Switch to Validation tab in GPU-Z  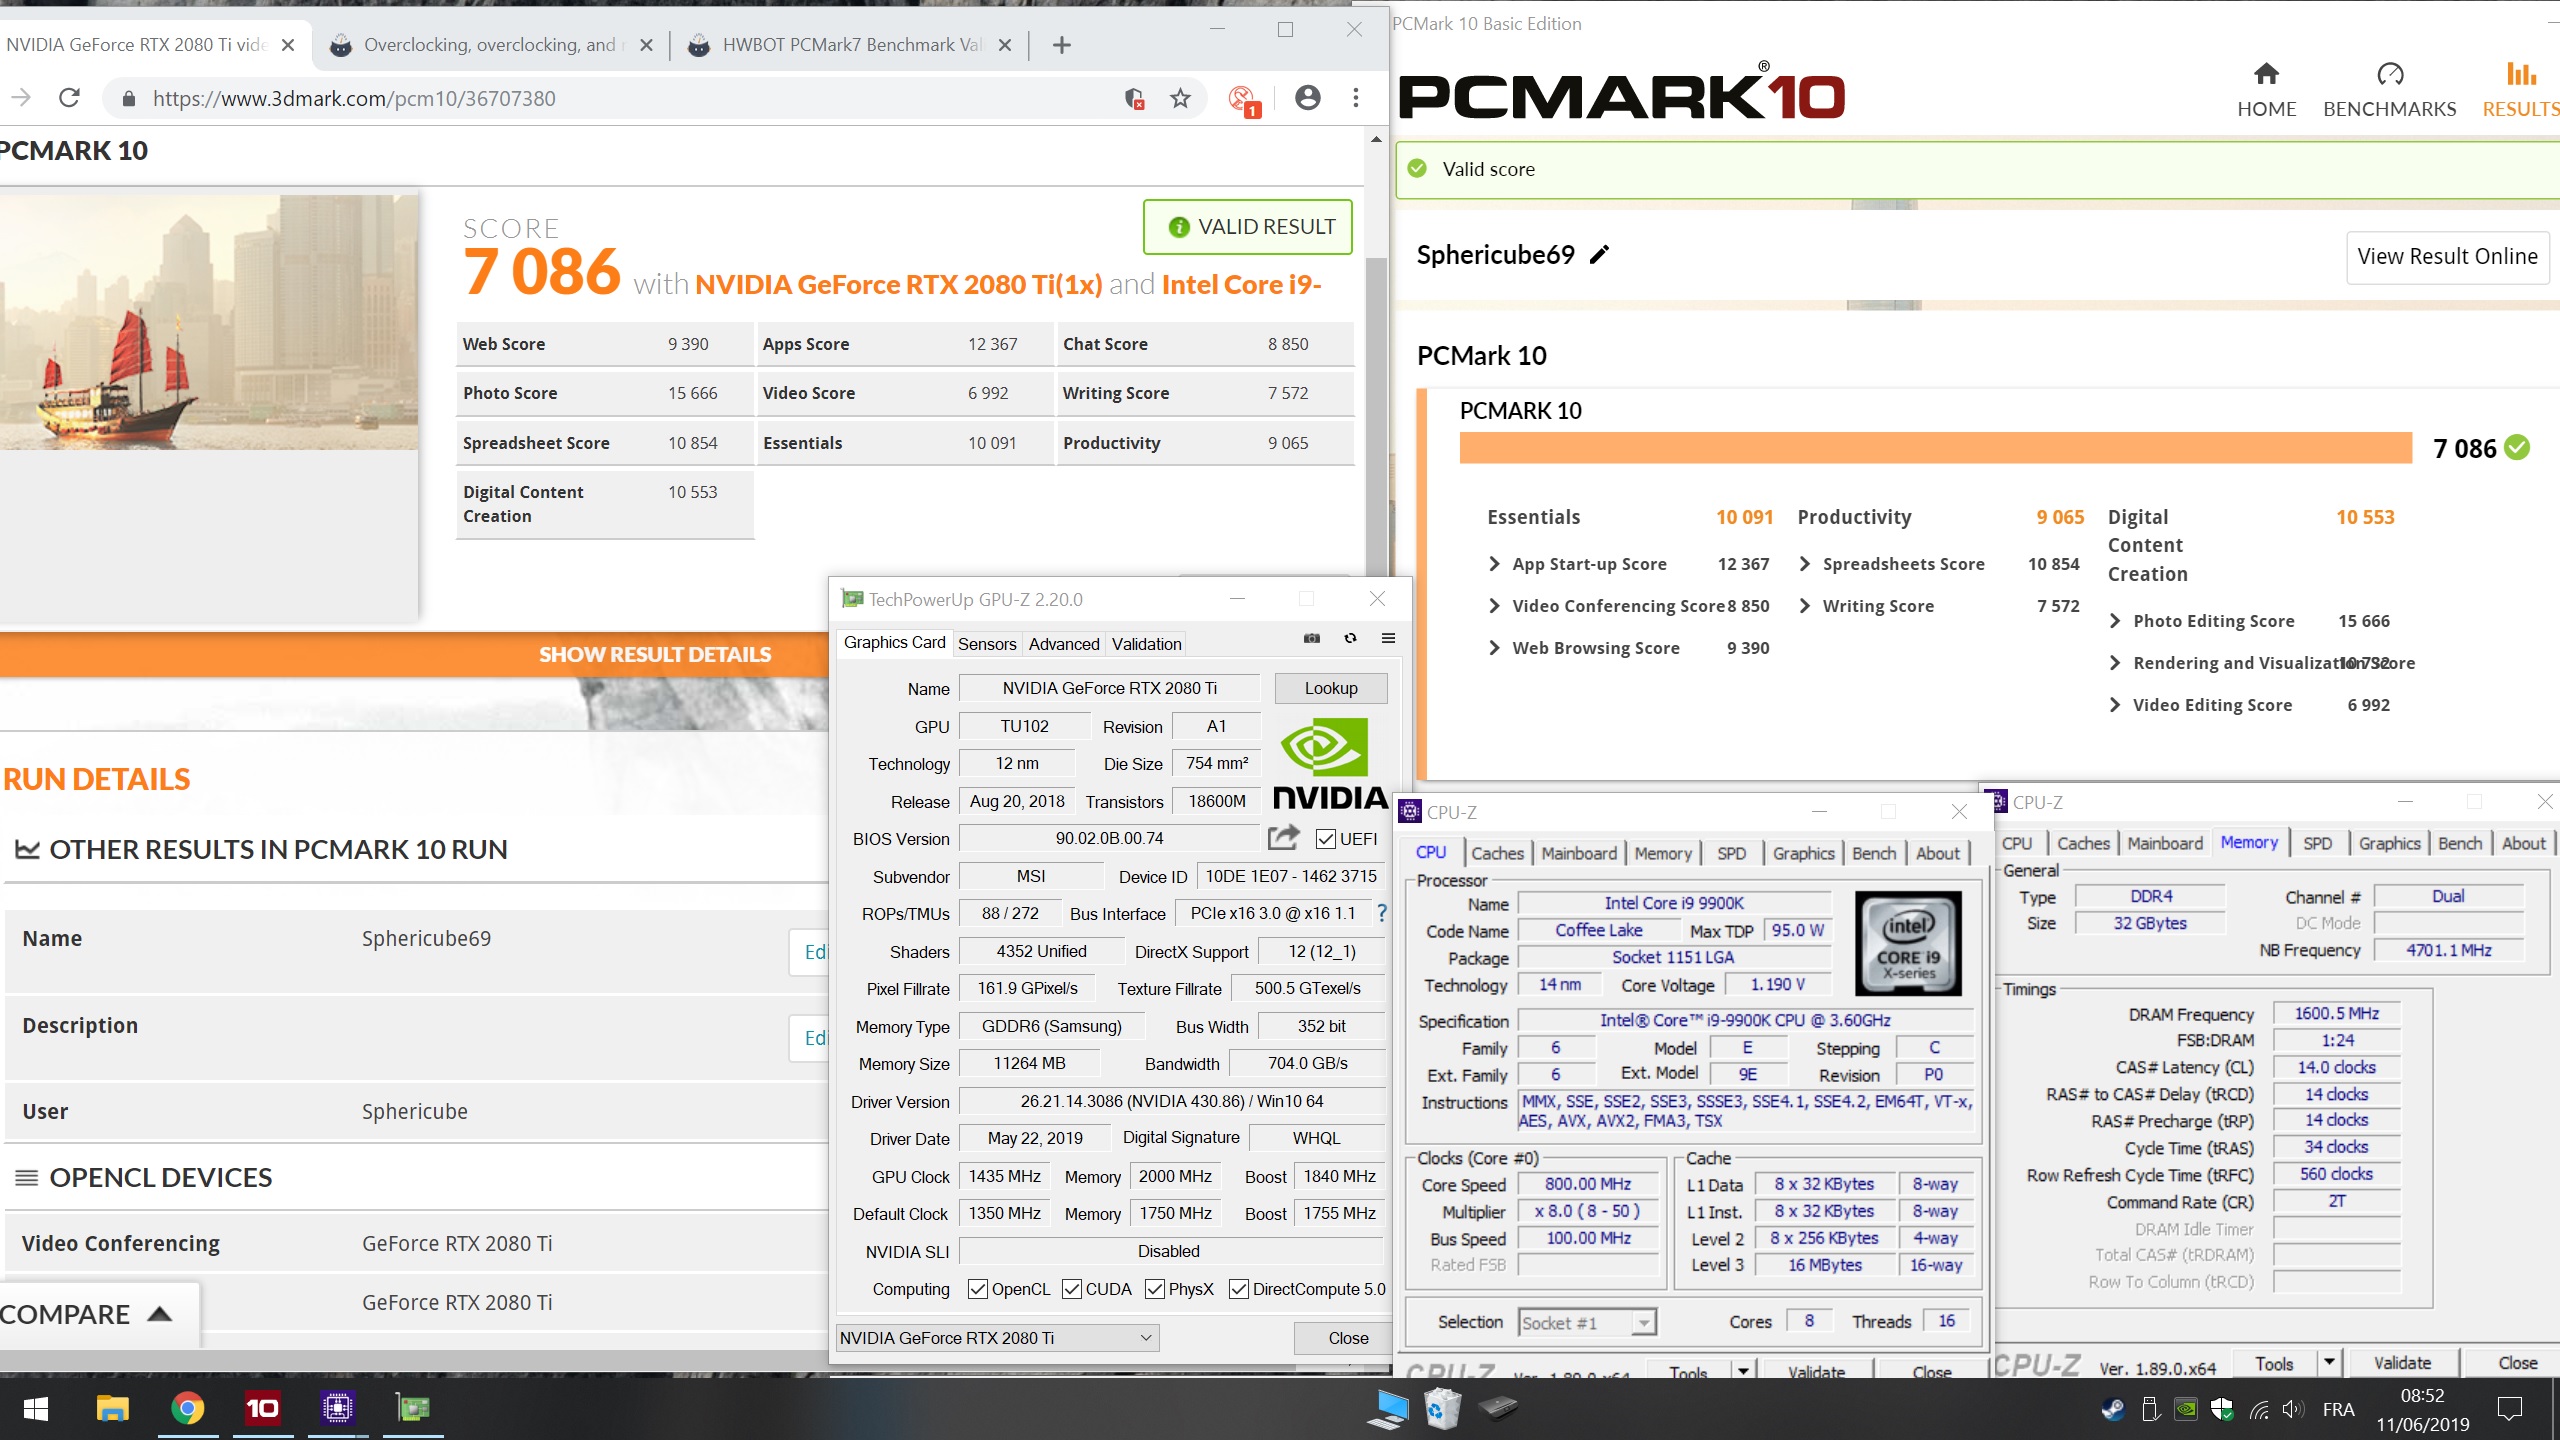pos(1146,644)
